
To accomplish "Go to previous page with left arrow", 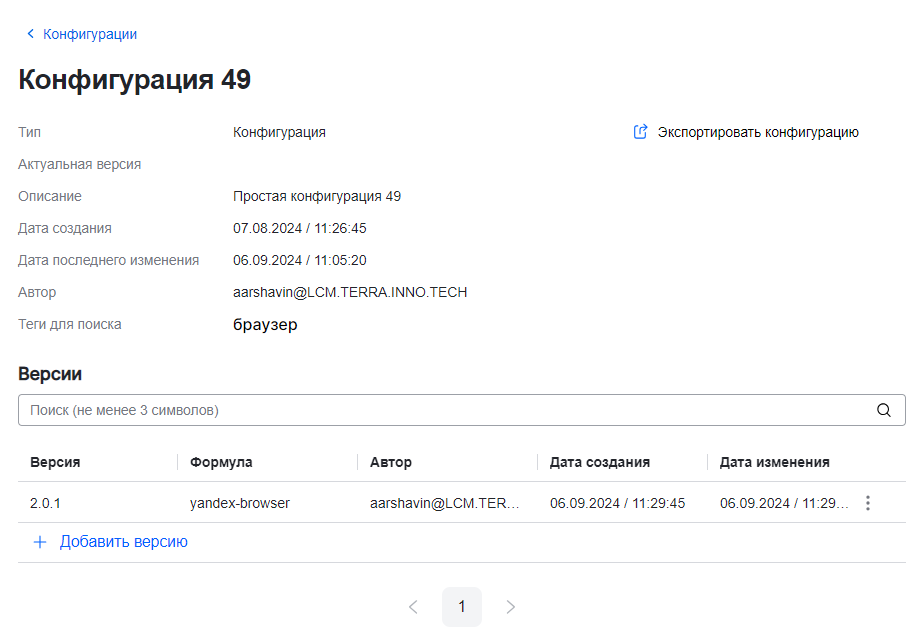I will click(413, 607).
